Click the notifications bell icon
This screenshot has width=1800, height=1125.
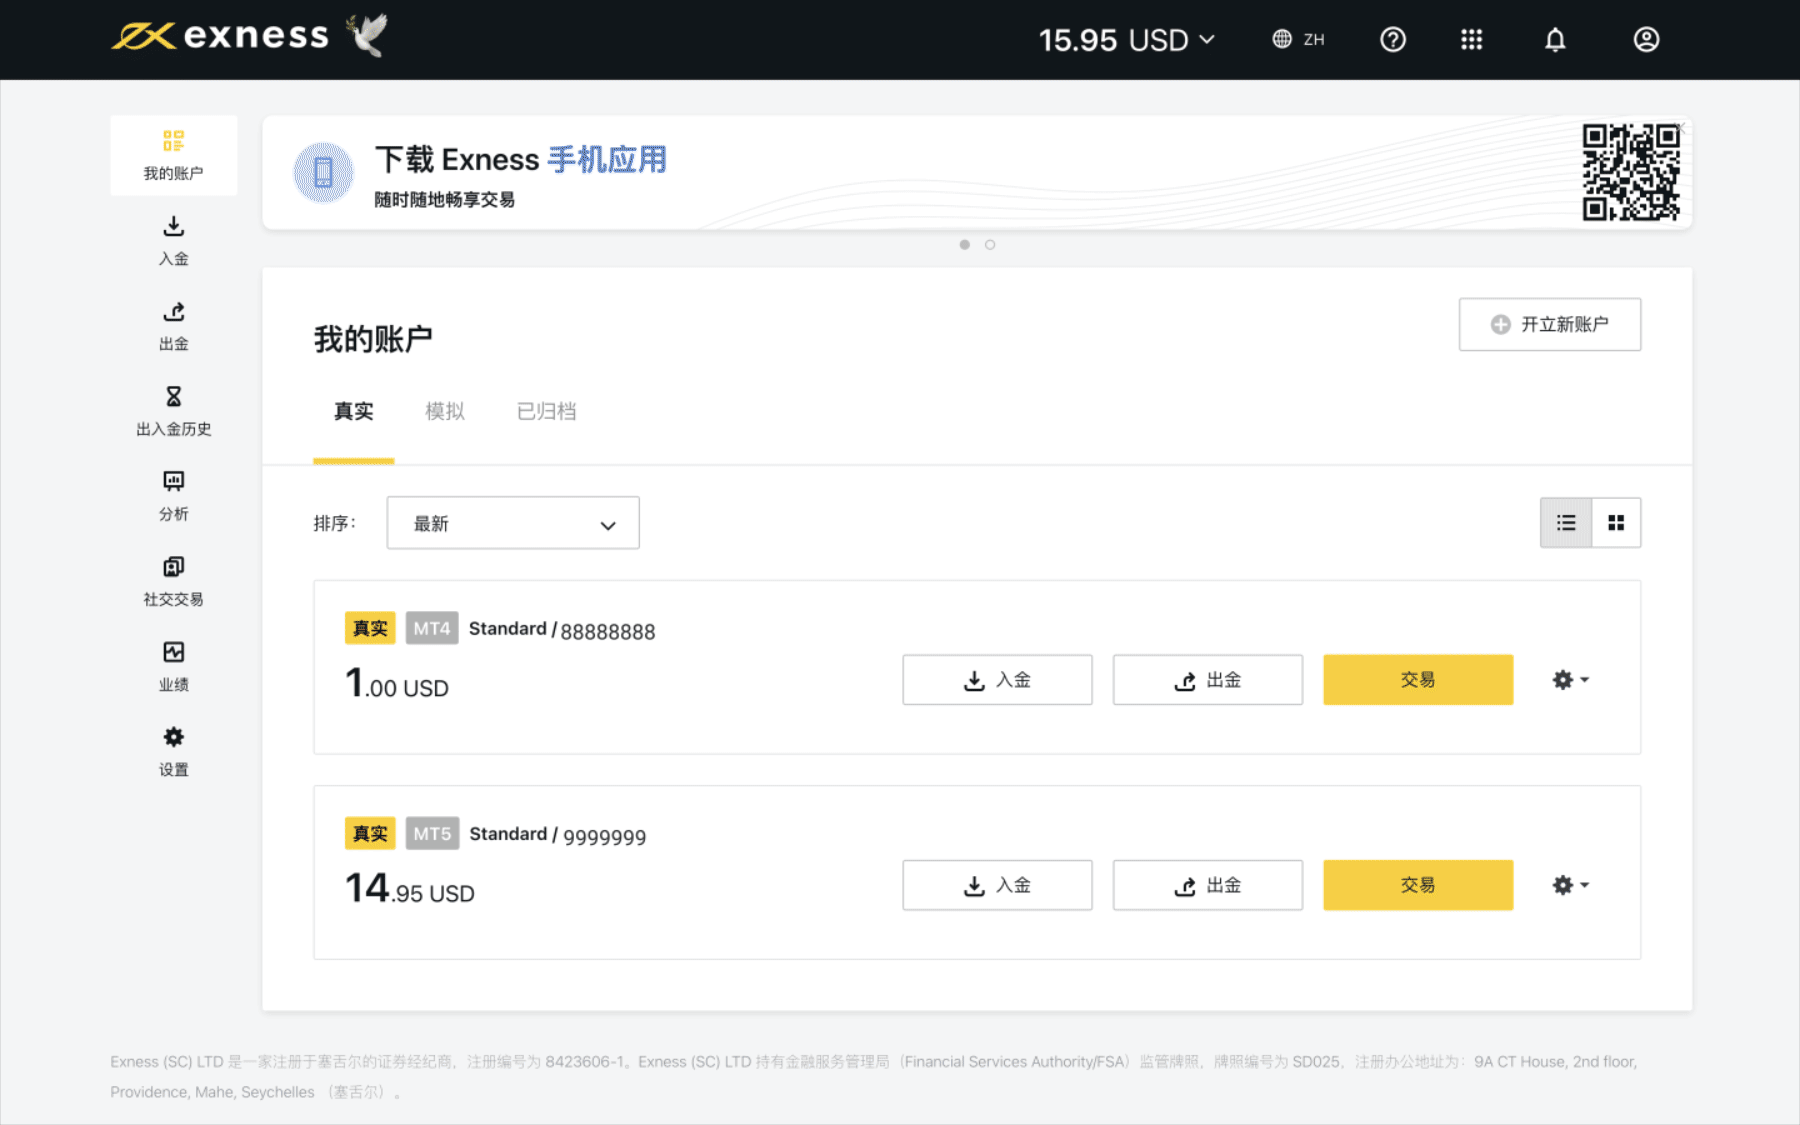[1555, 40]
